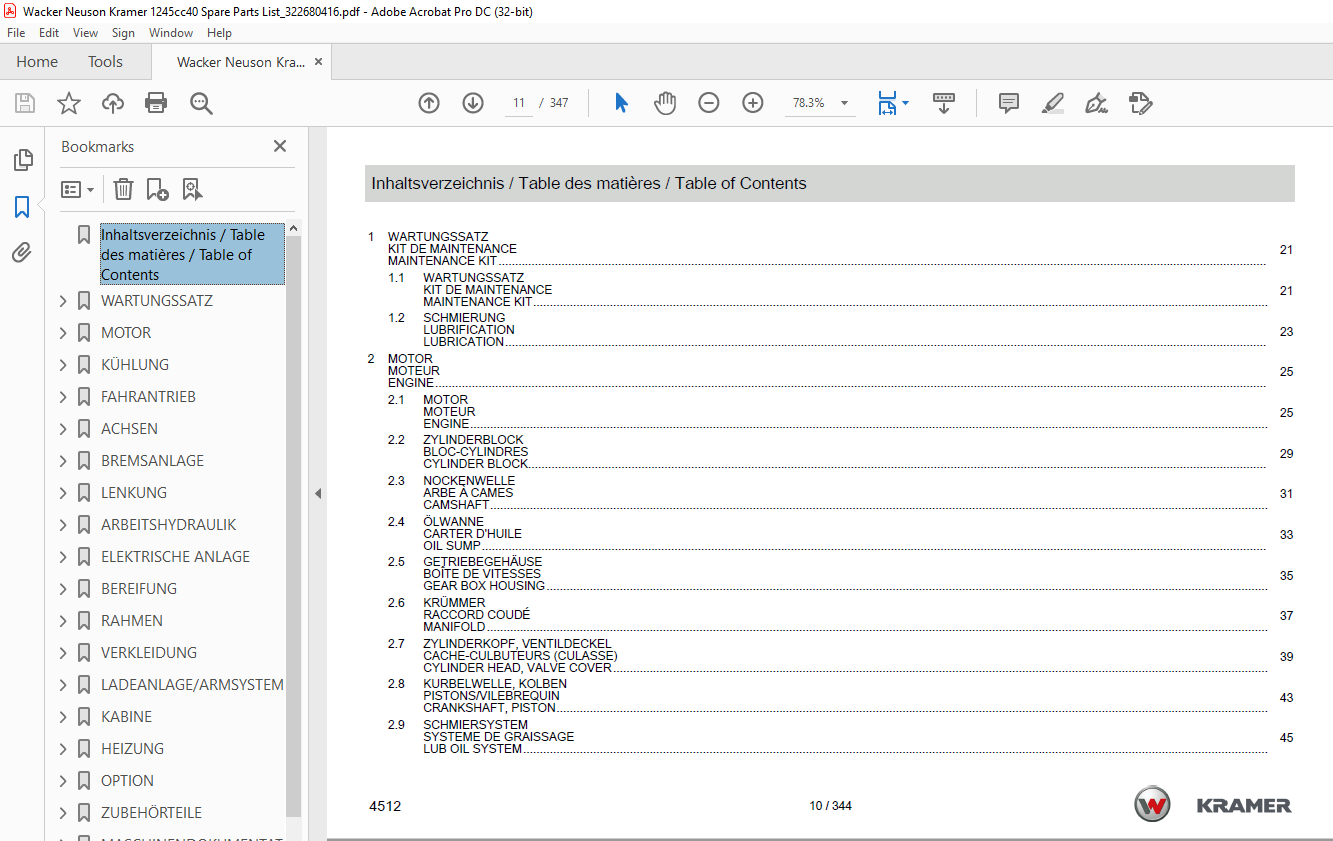Go to the previous page with up arrow
1333x841 pixels.
[429, 103]
